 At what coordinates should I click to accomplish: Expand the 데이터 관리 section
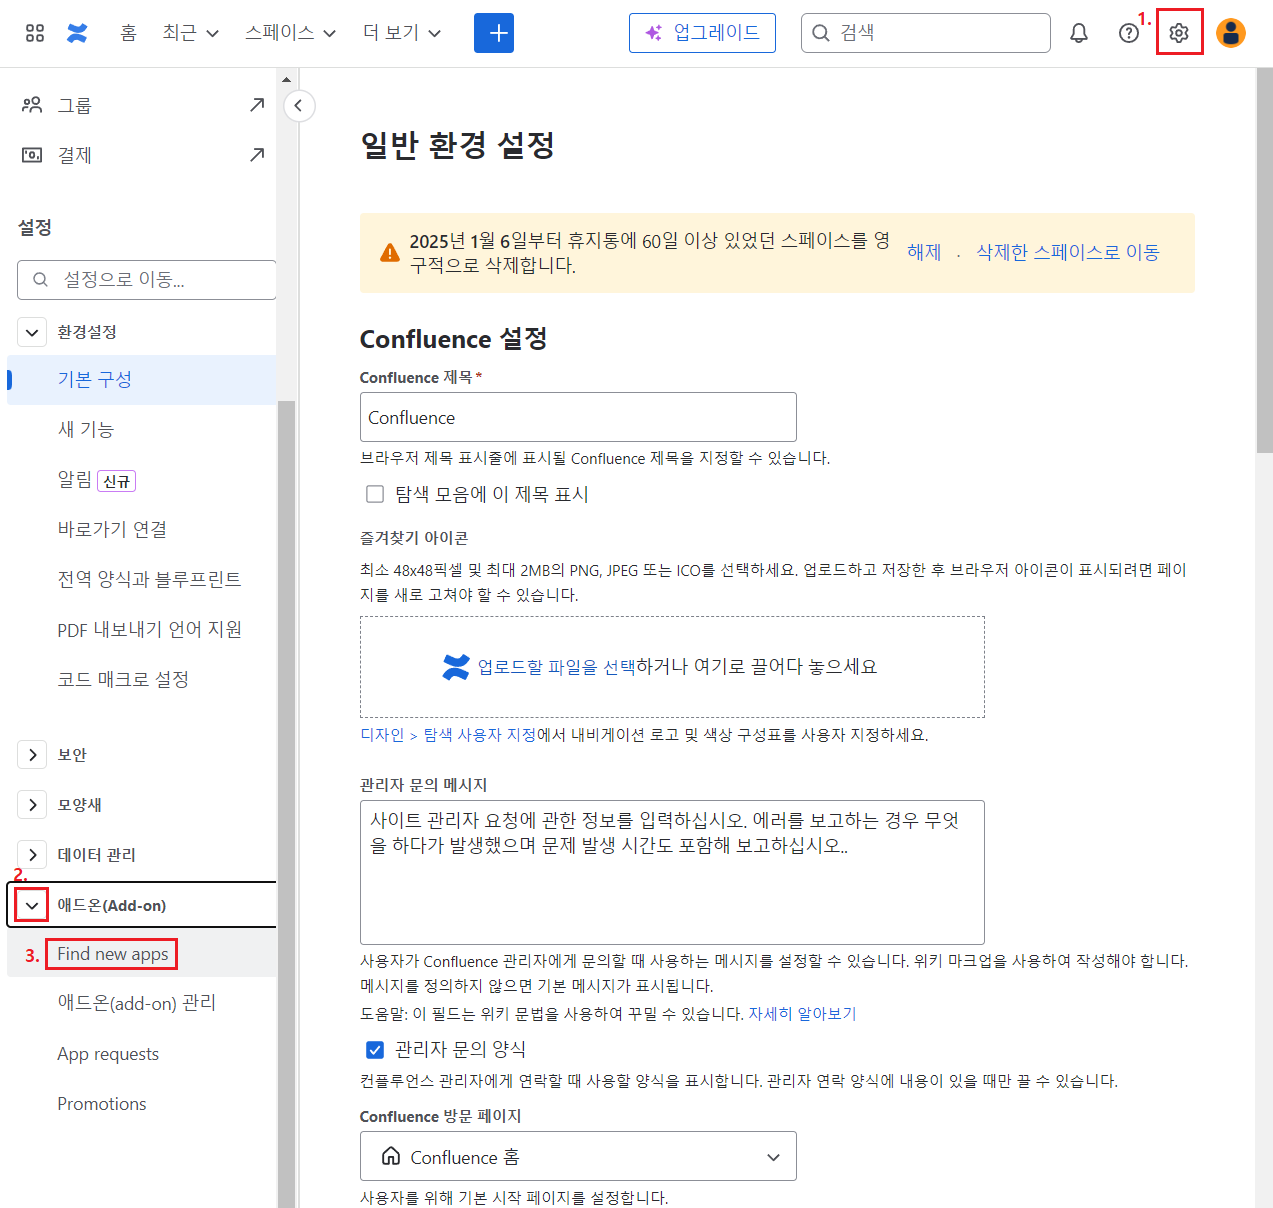tap(32, 855)
